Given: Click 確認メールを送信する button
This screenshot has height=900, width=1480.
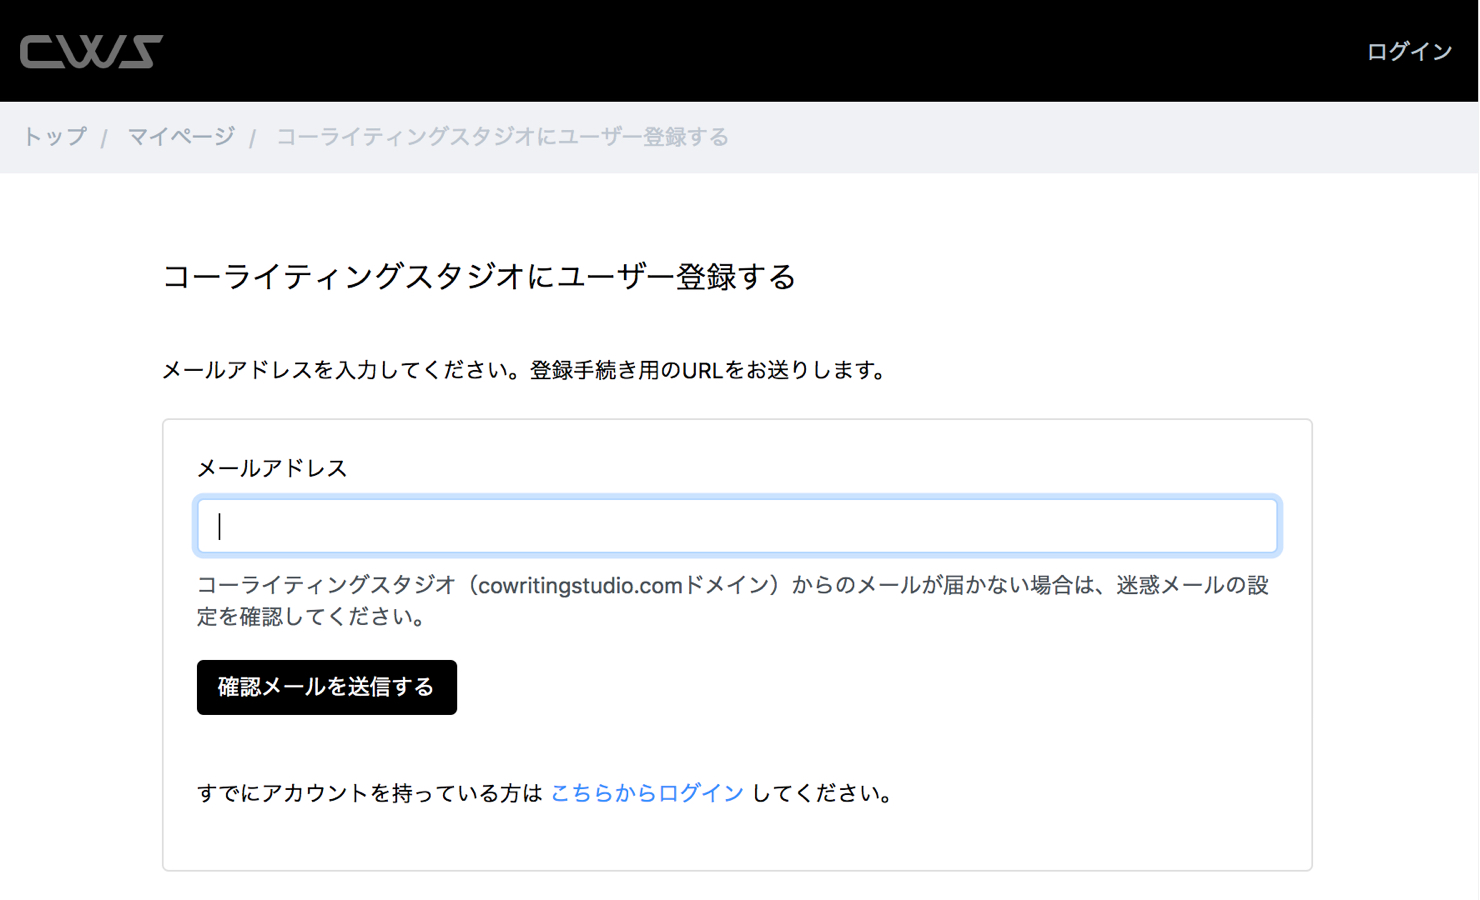Looking at the screenshot, I should click(327, 687).
